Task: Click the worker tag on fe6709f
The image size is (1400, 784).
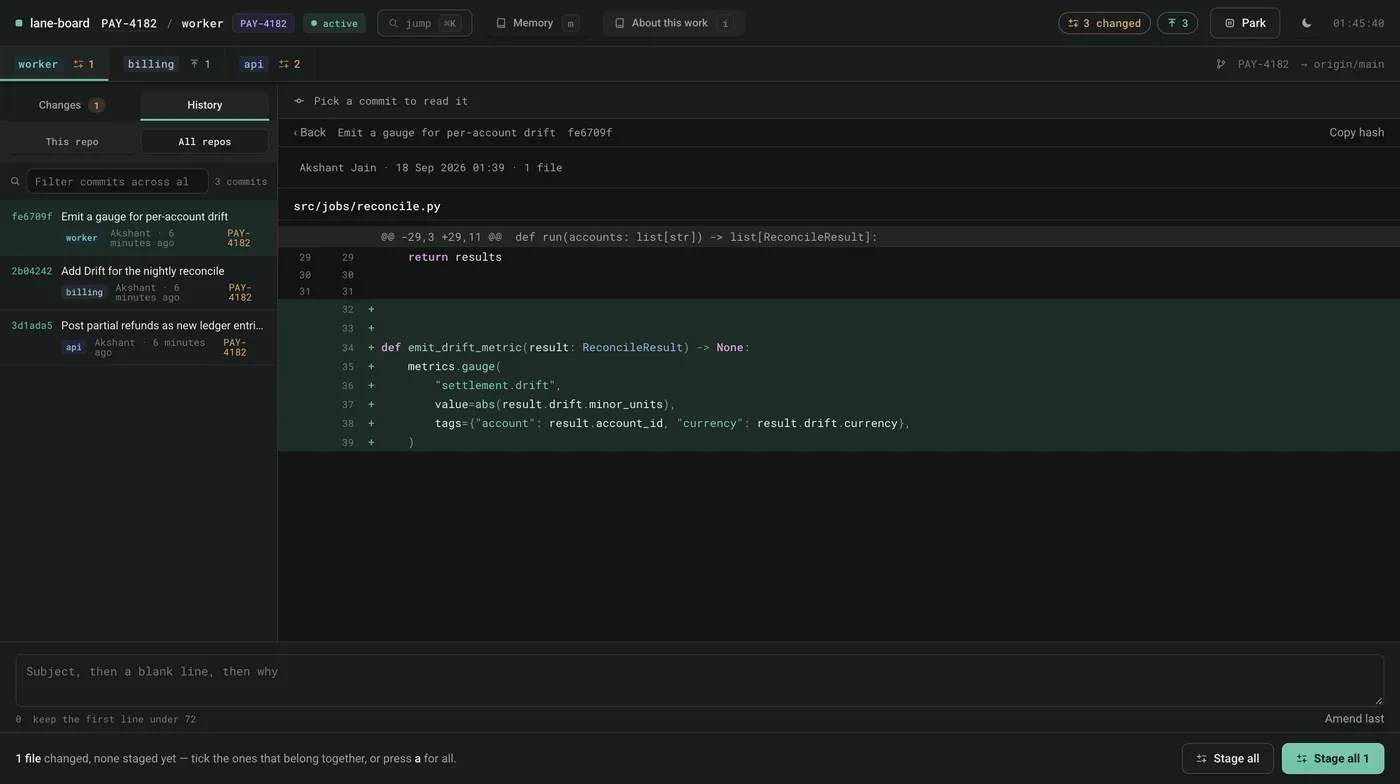Action: point(82,238)
